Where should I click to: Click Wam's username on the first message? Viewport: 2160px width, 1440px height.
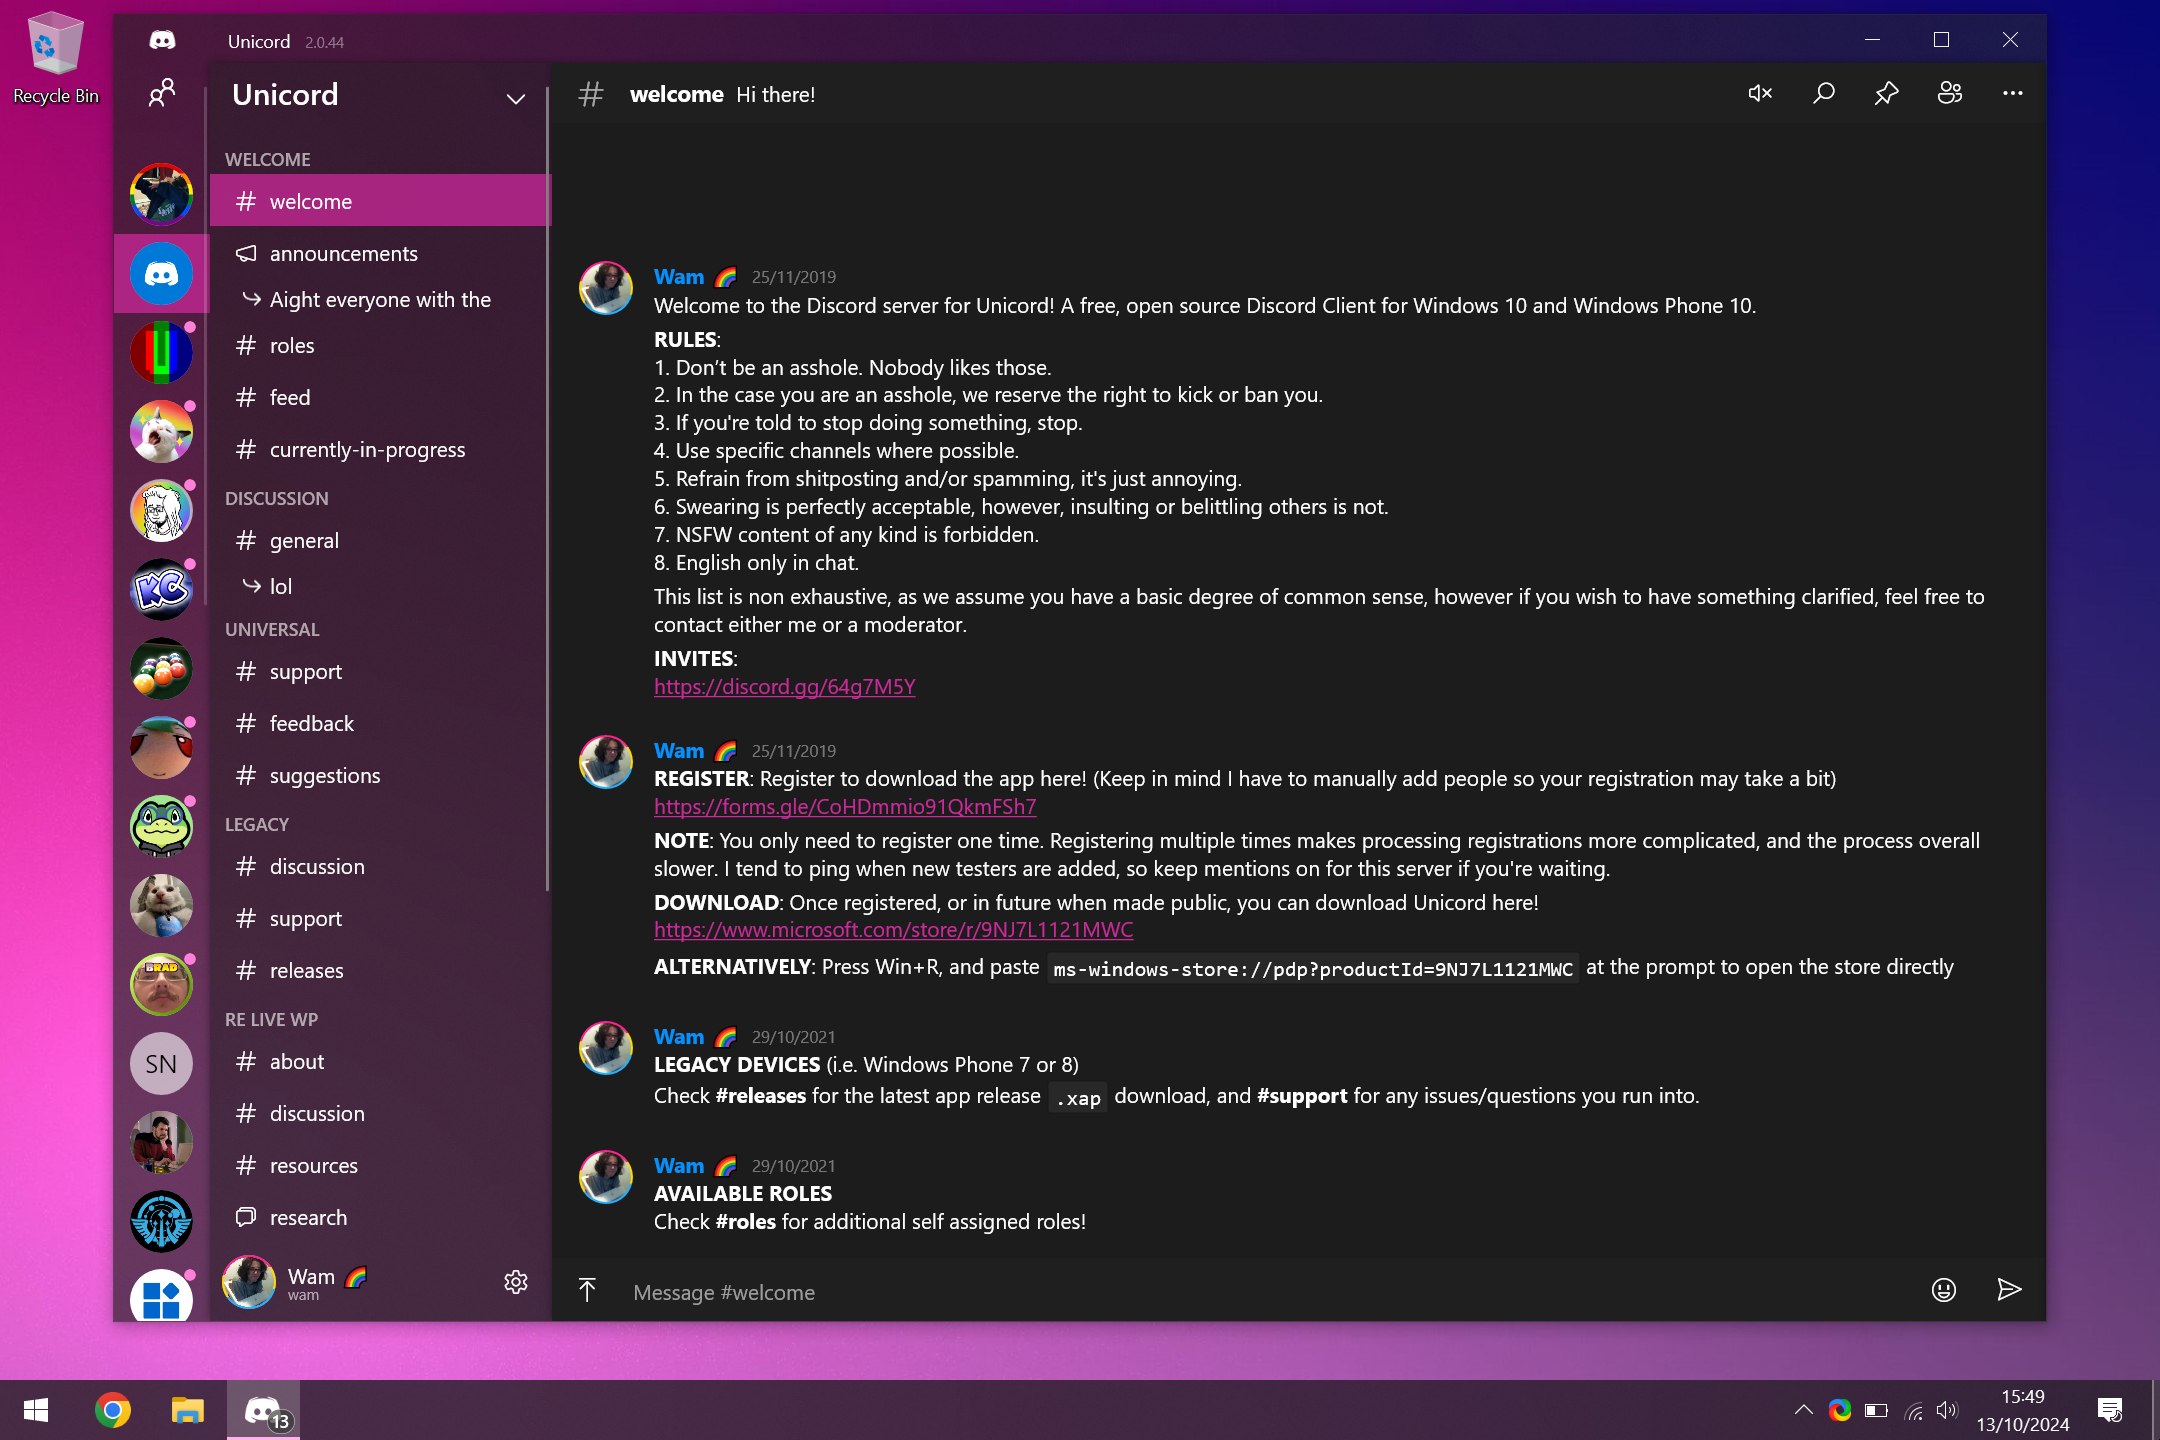coord(679,277)
